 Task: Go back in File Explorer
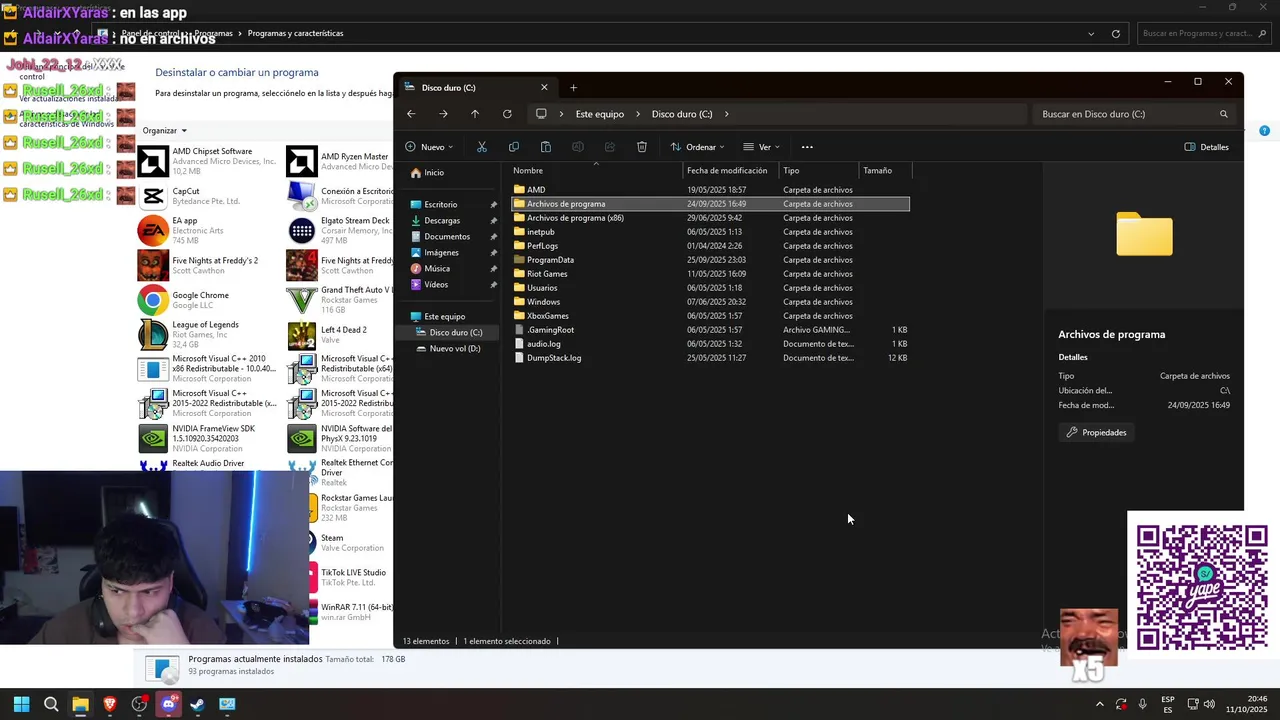411,114
